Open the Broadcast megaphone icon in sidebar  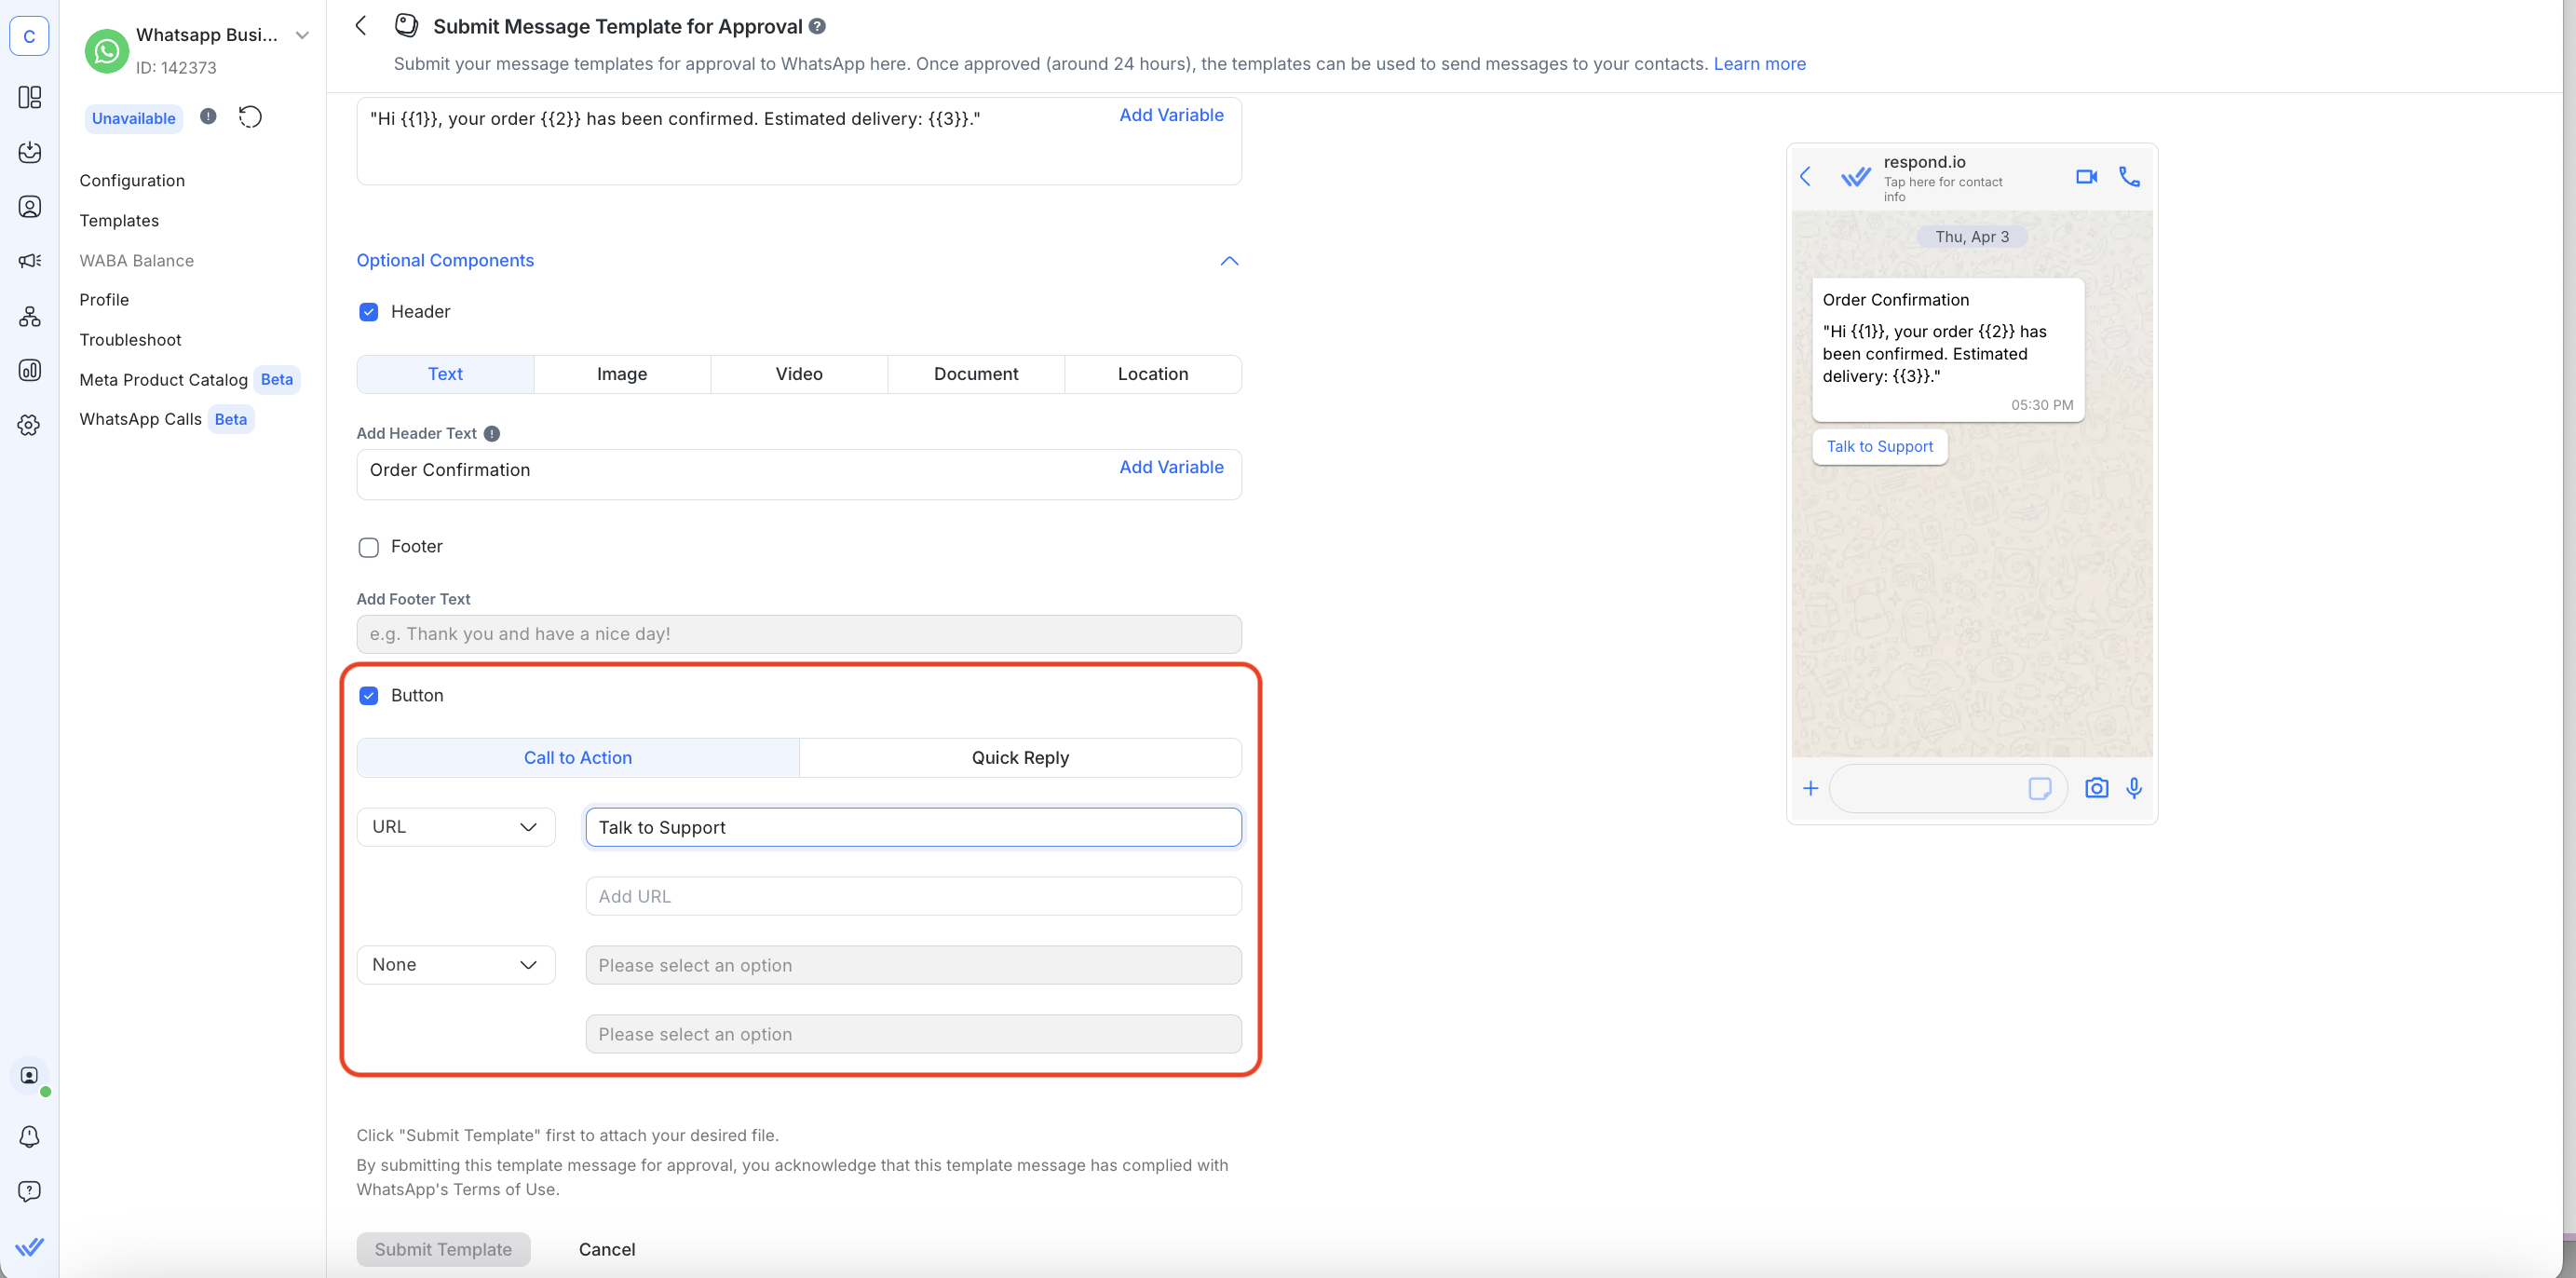pos(30,260)
